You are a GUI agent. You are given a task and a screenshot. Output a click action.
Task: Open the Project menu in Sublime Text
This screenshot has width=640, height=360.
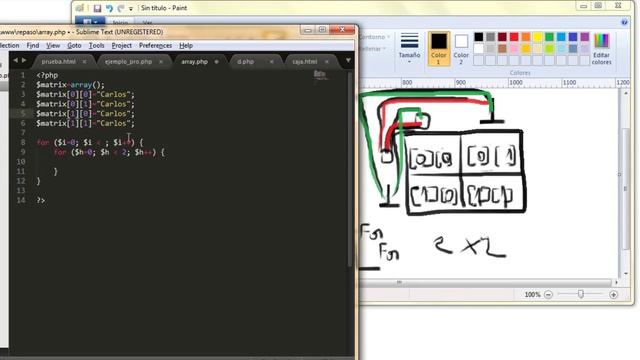(122, 46)
